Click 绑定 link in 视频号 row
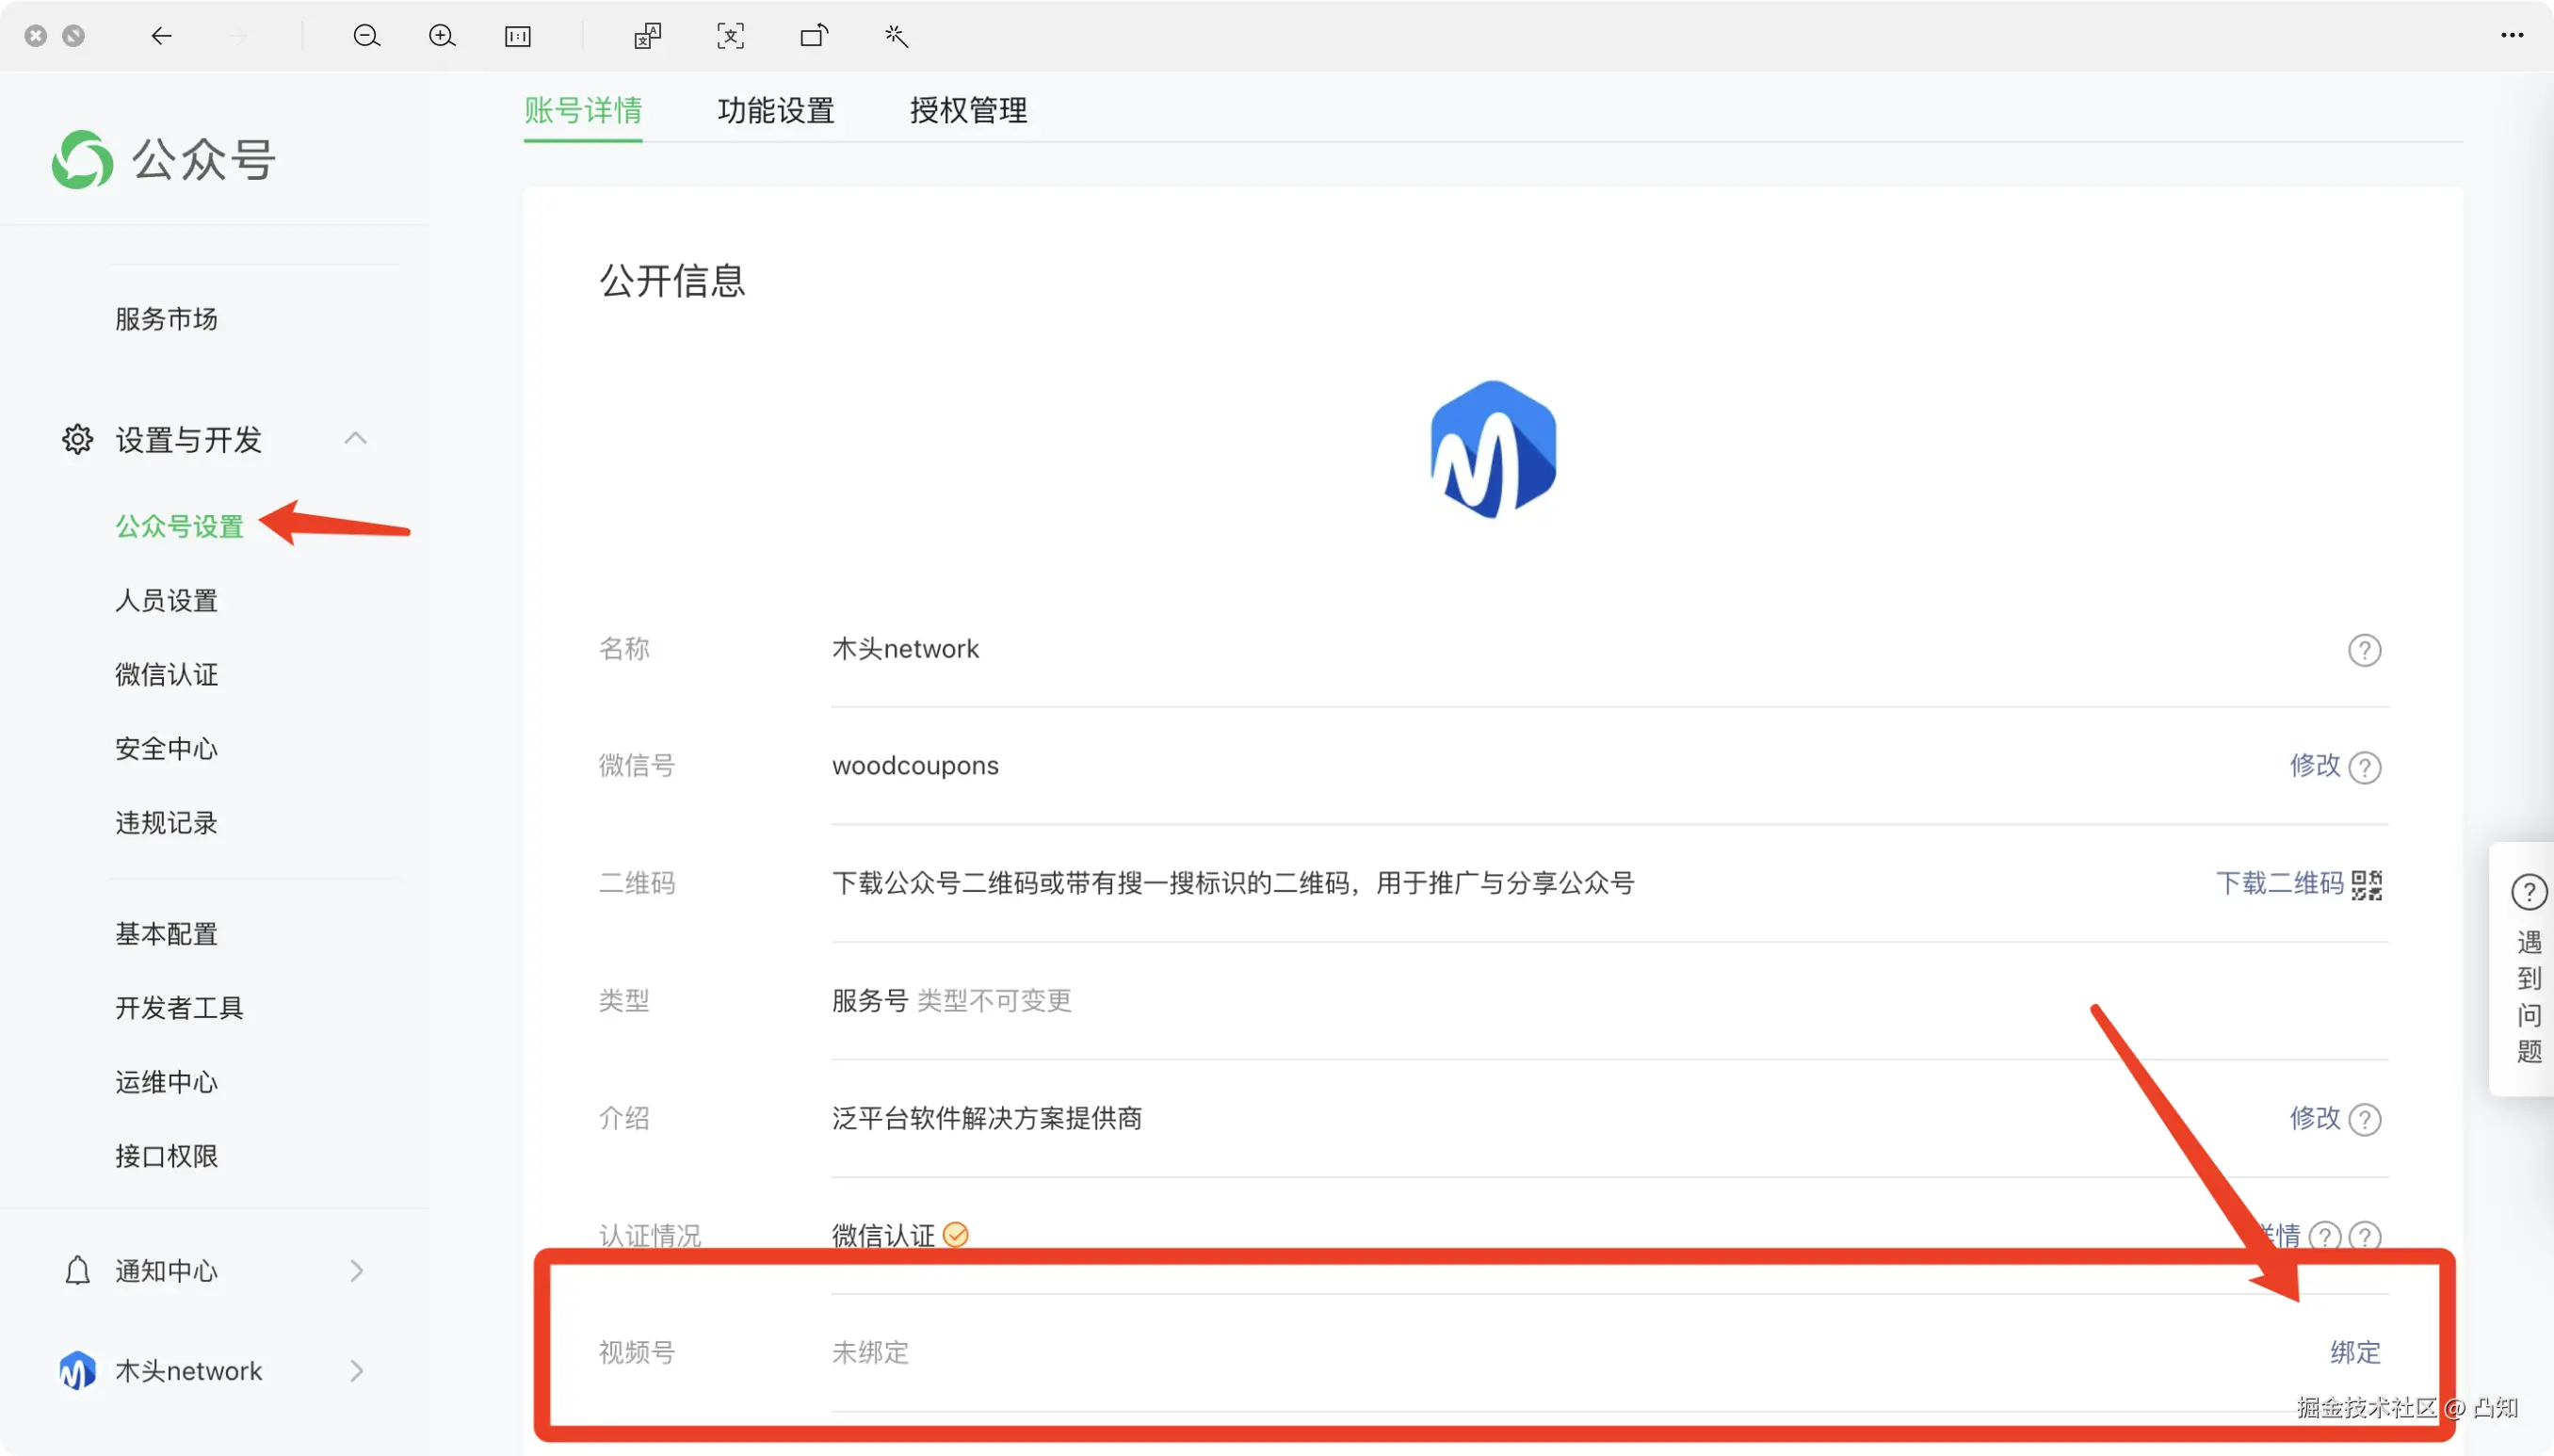The height and width of the screenshot is (1456, 2554). pyautogui.click(x=2354, y=1353)
